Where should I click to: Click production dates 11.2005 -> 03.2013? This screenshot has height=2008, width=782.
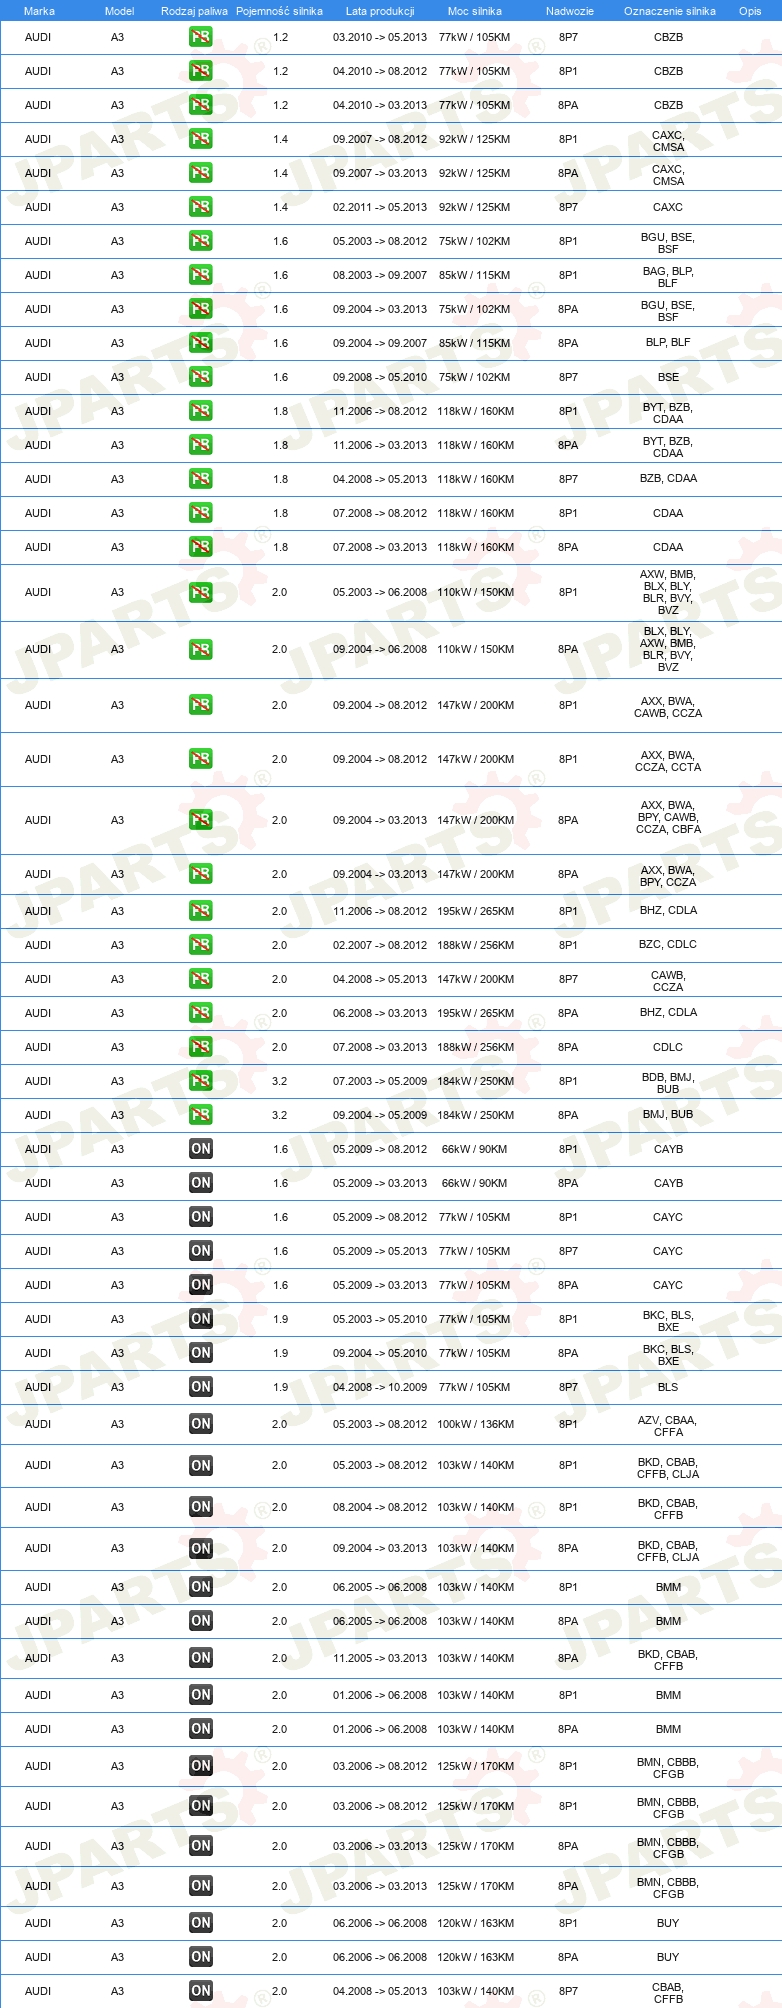380,1658
